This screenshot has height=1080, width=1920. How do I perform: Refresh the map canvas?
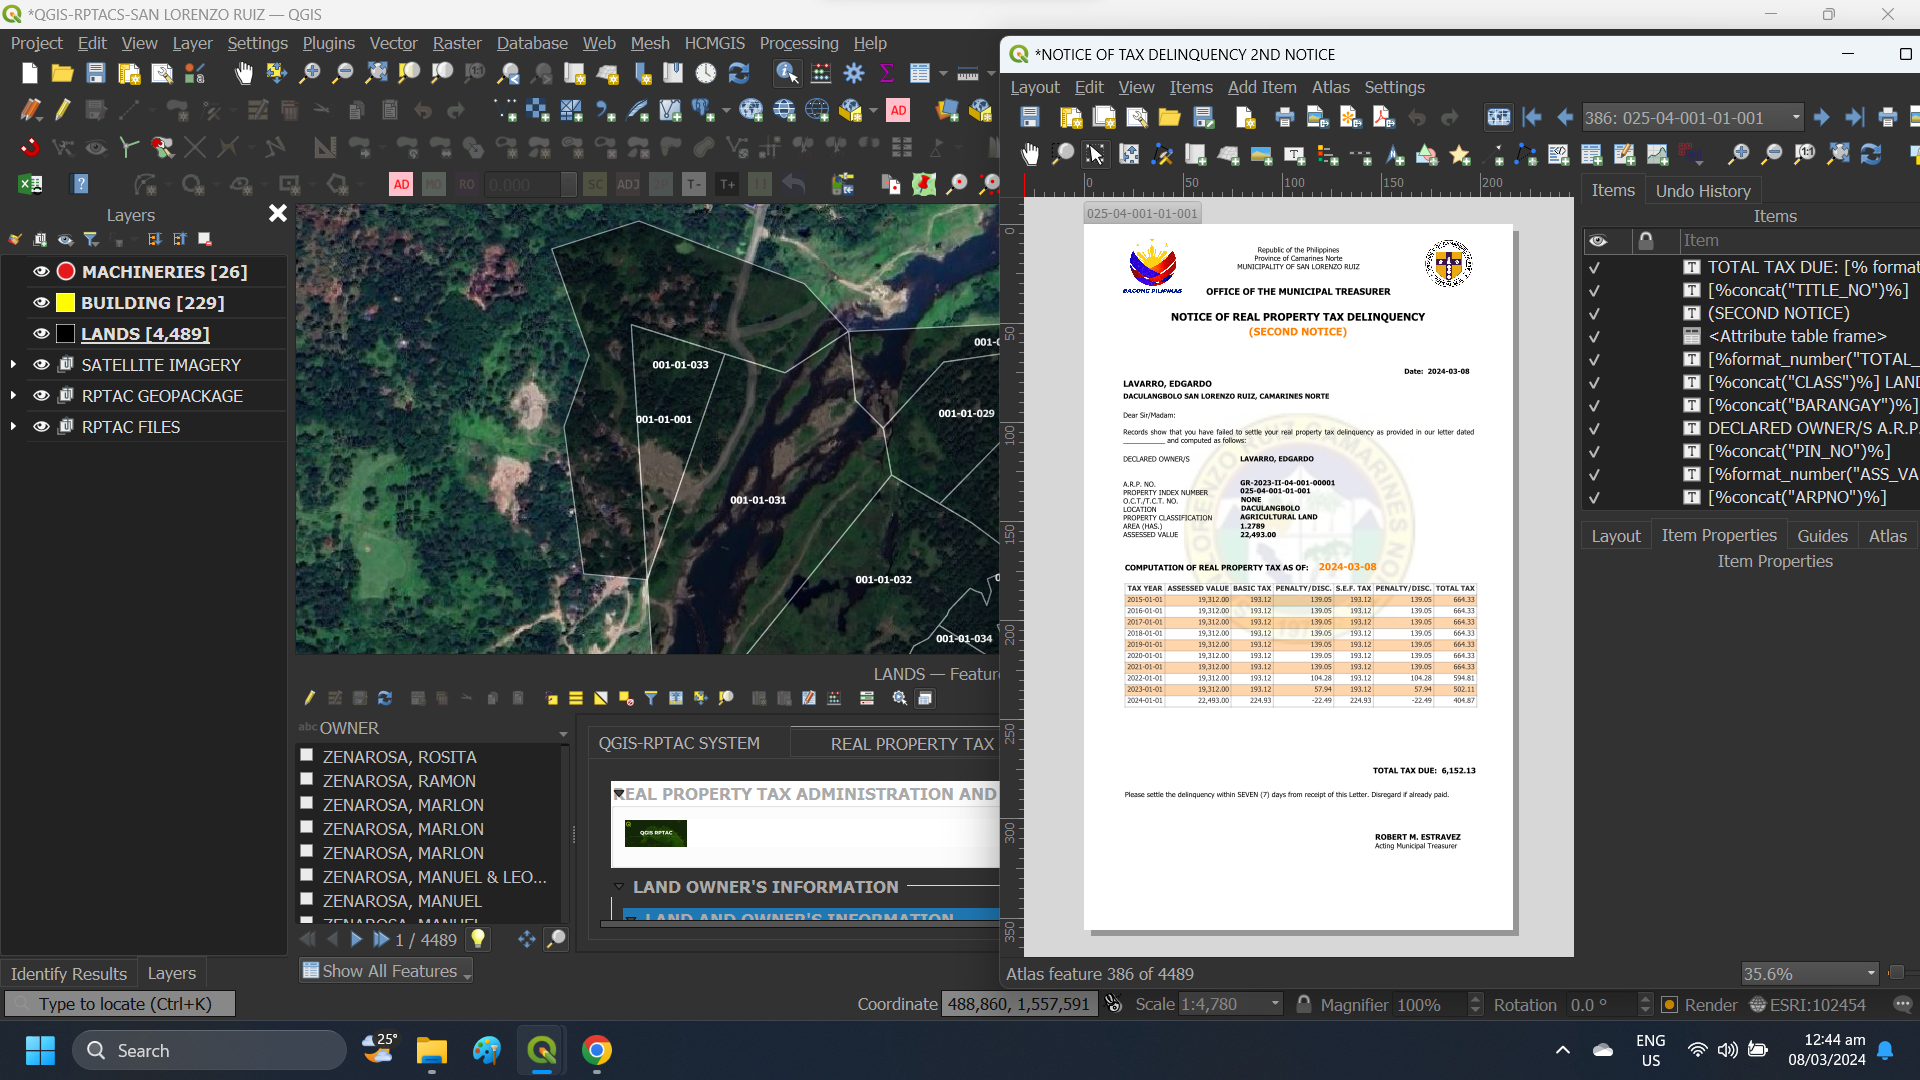(x=739, y=72)
